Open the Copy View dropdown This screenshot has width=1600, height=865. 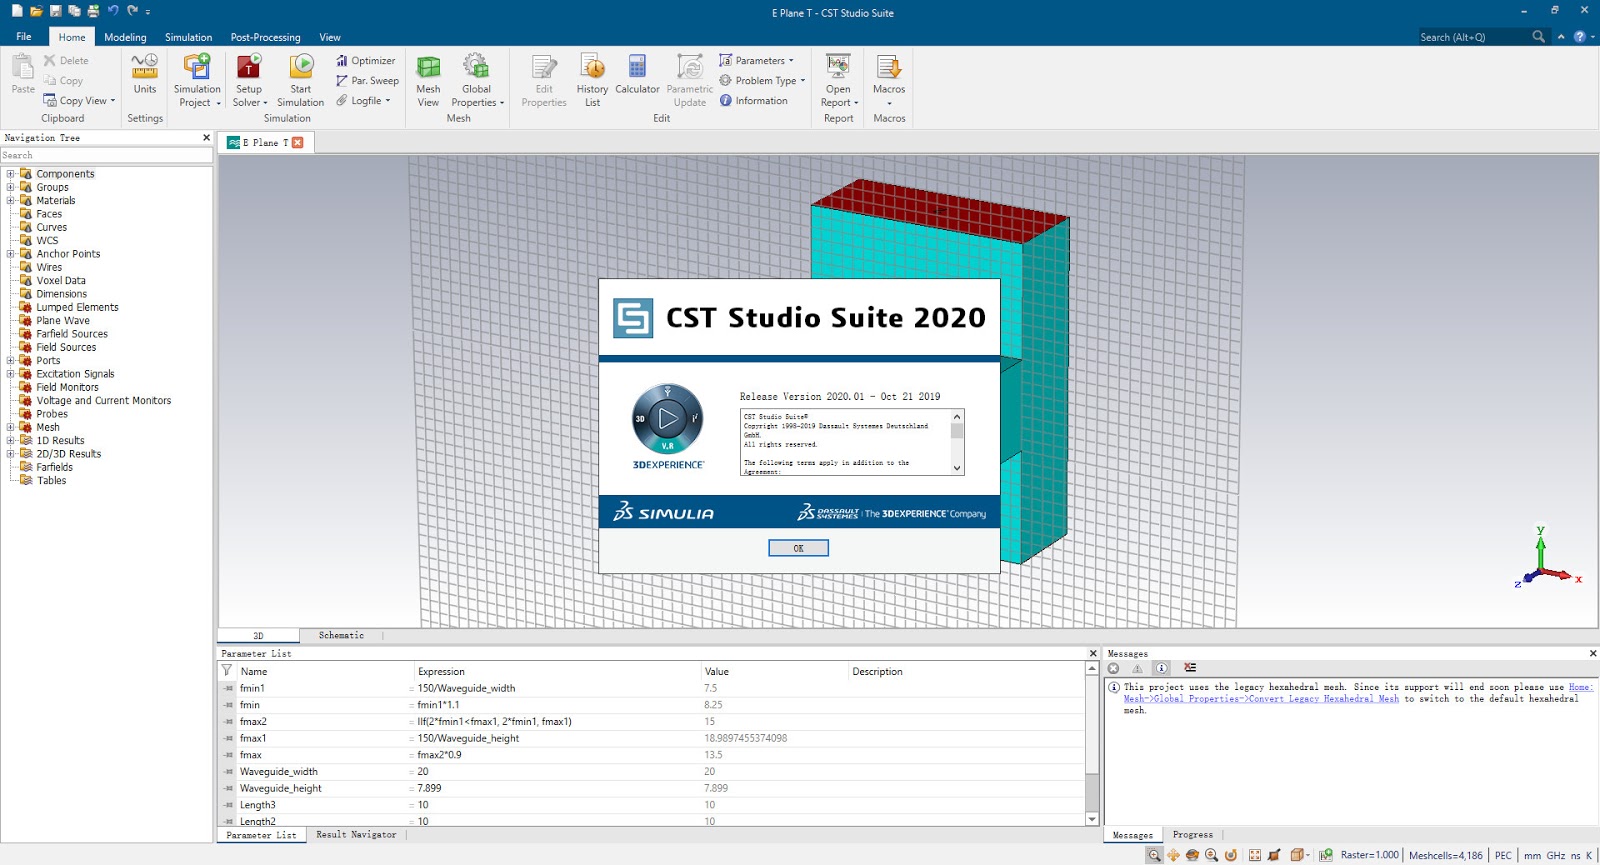click(79, 101)
